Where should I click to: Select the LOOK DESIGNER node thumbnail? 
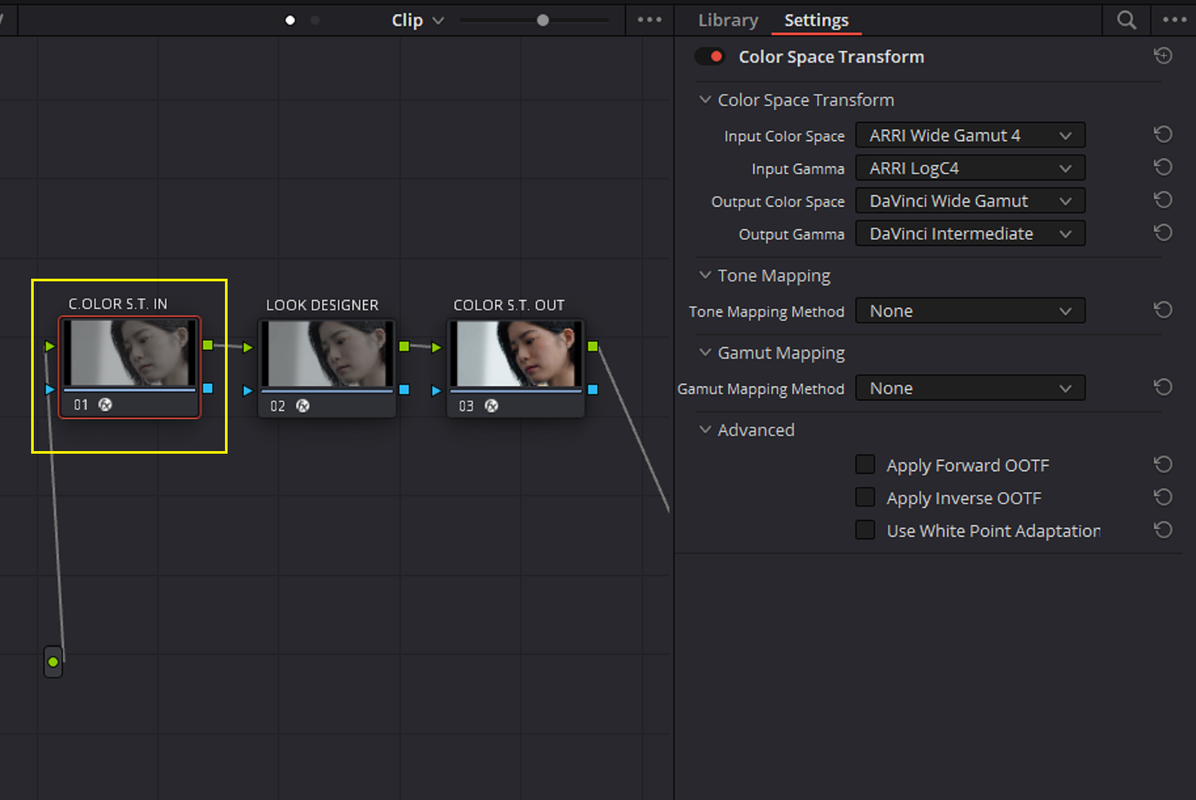(x=327, y=353)
